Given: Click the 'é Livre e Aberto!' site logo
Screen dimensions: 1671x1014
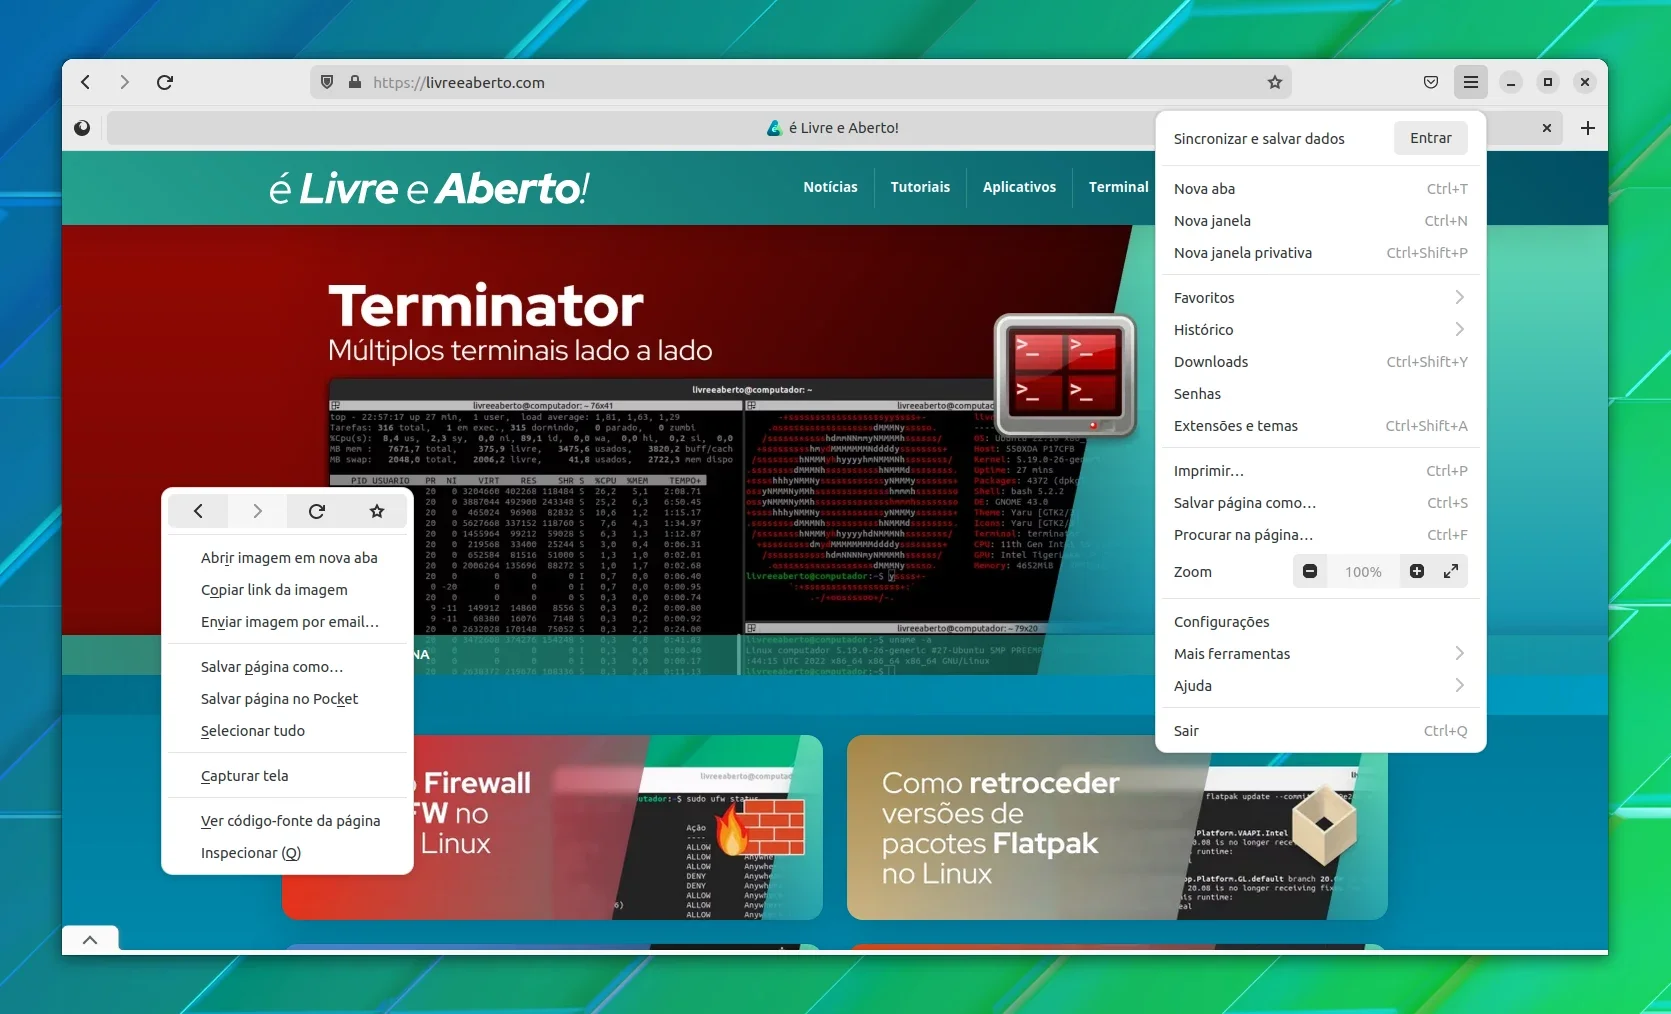Looking at the screenshot, I should (x=429, y=188).
